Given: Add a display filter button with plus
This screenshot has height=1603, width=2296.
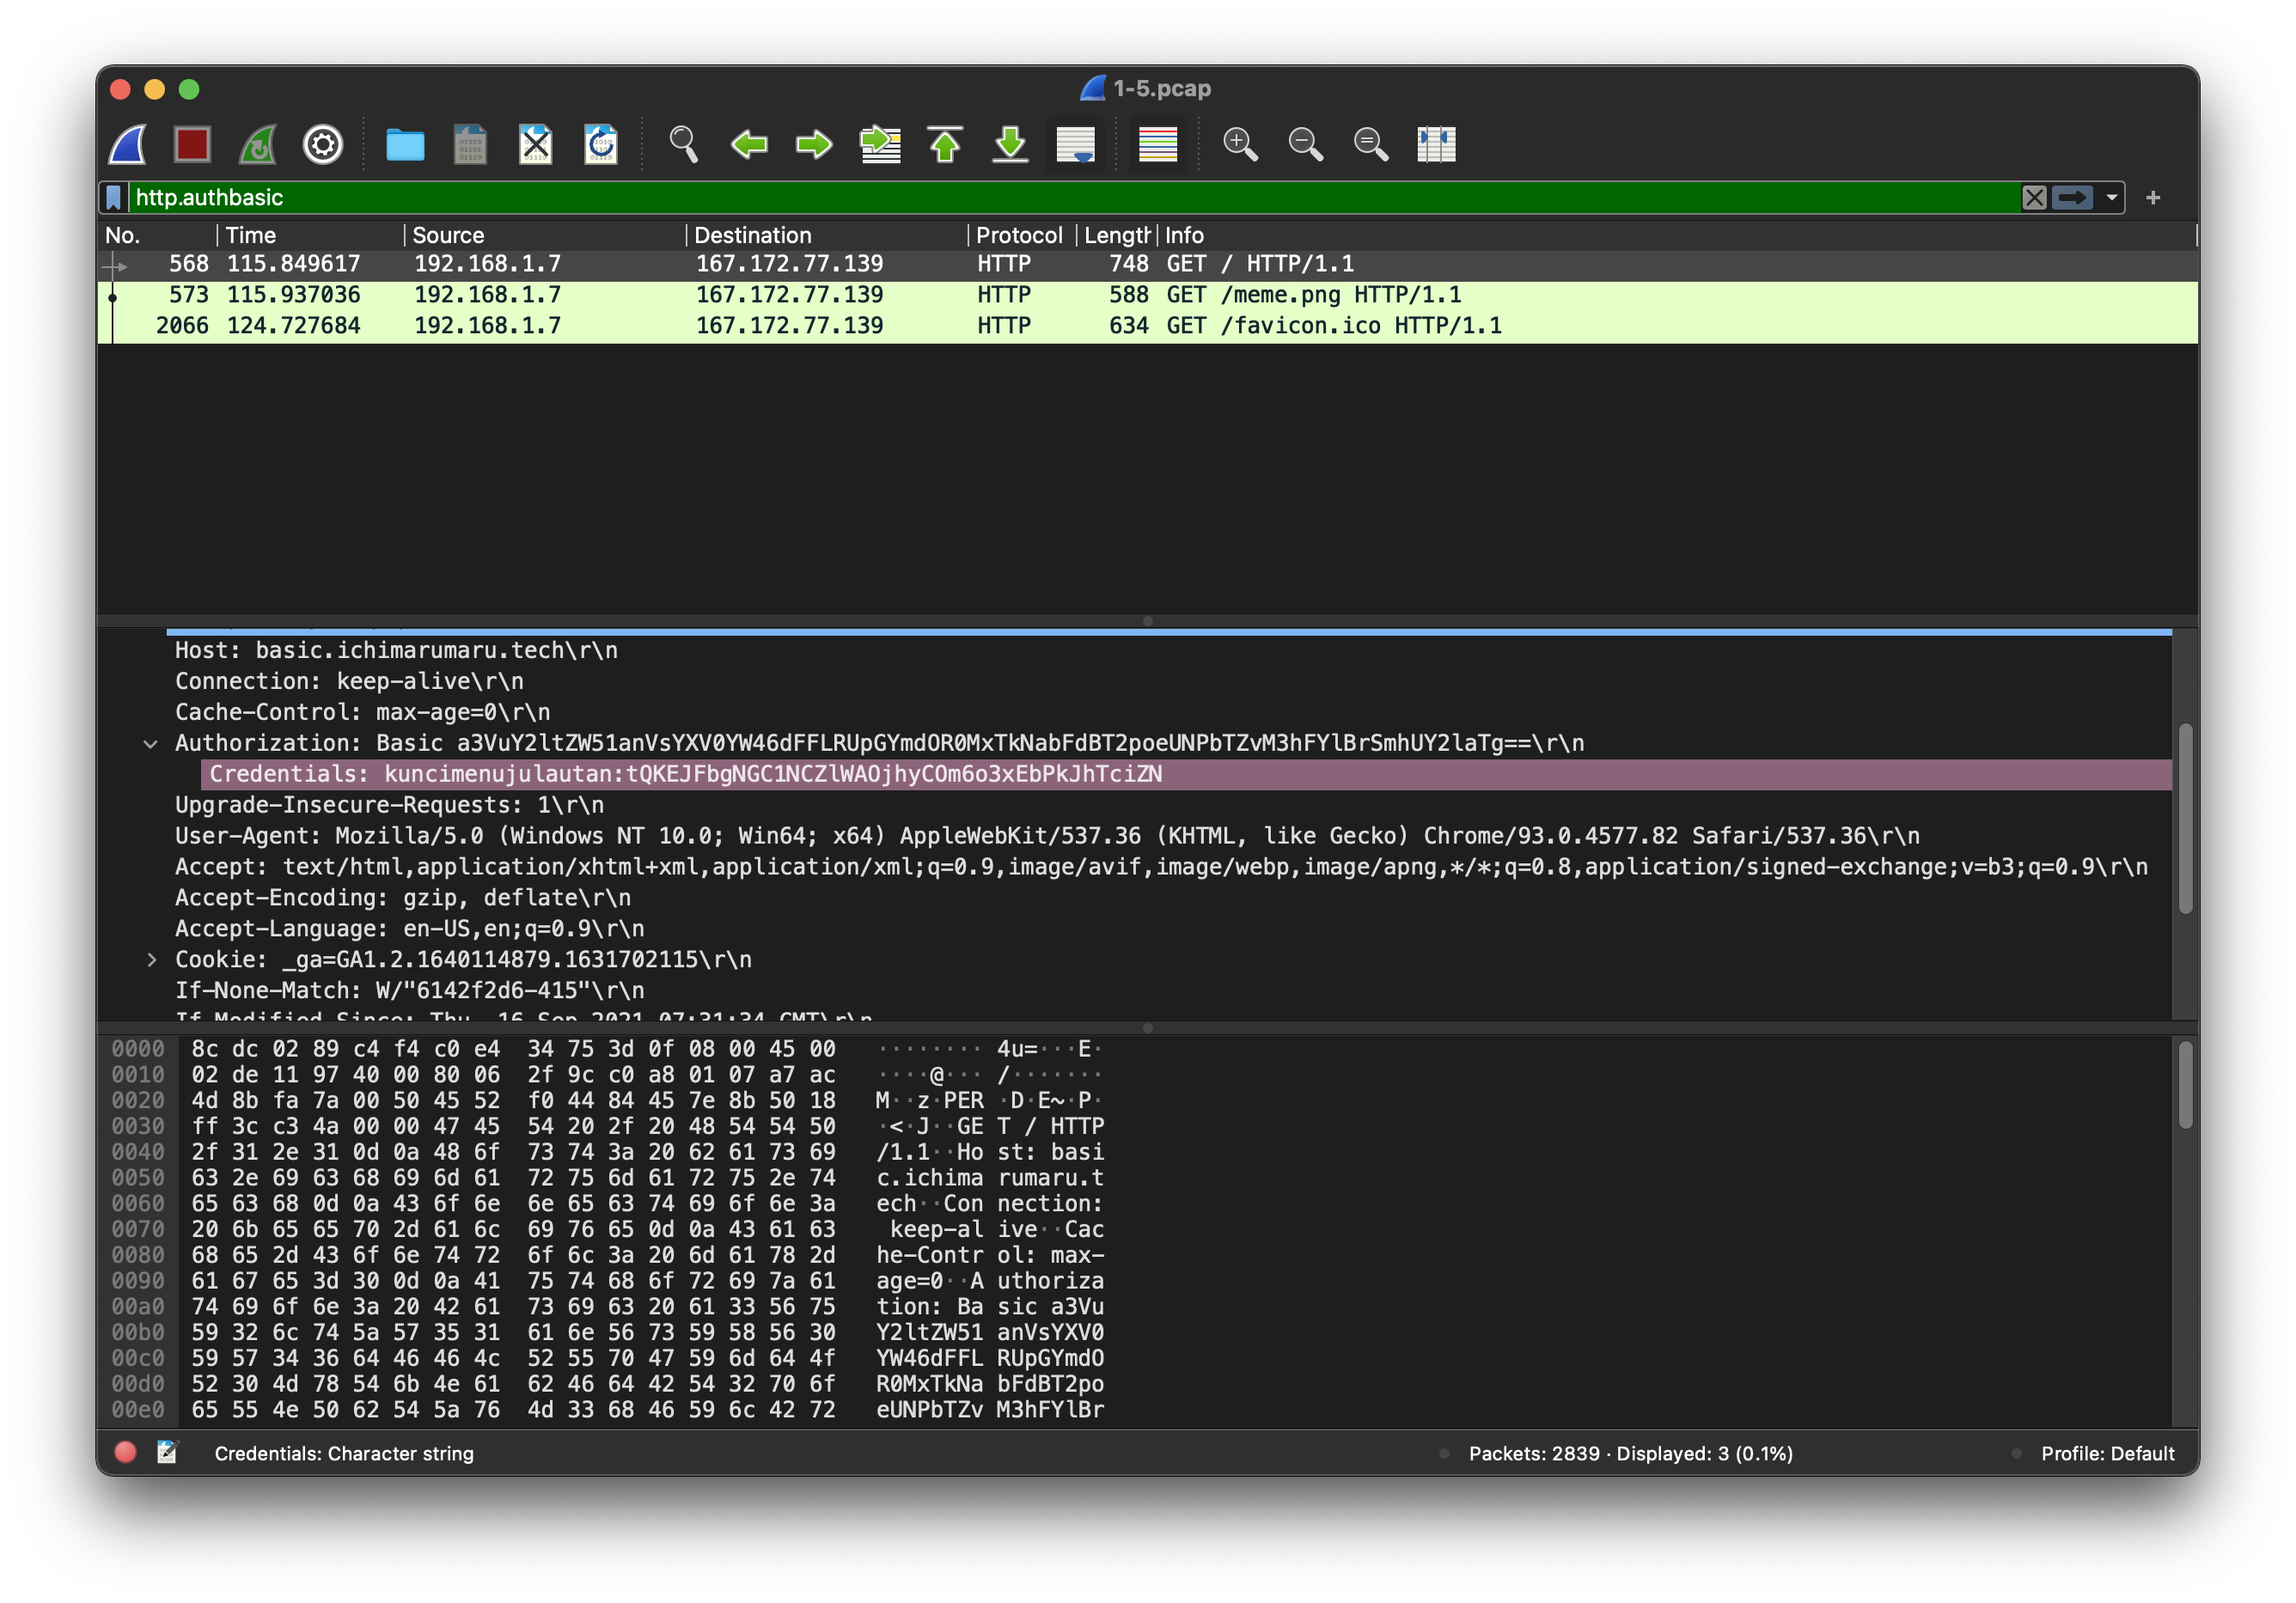Looking at the screenshot, I should 2153,198.
